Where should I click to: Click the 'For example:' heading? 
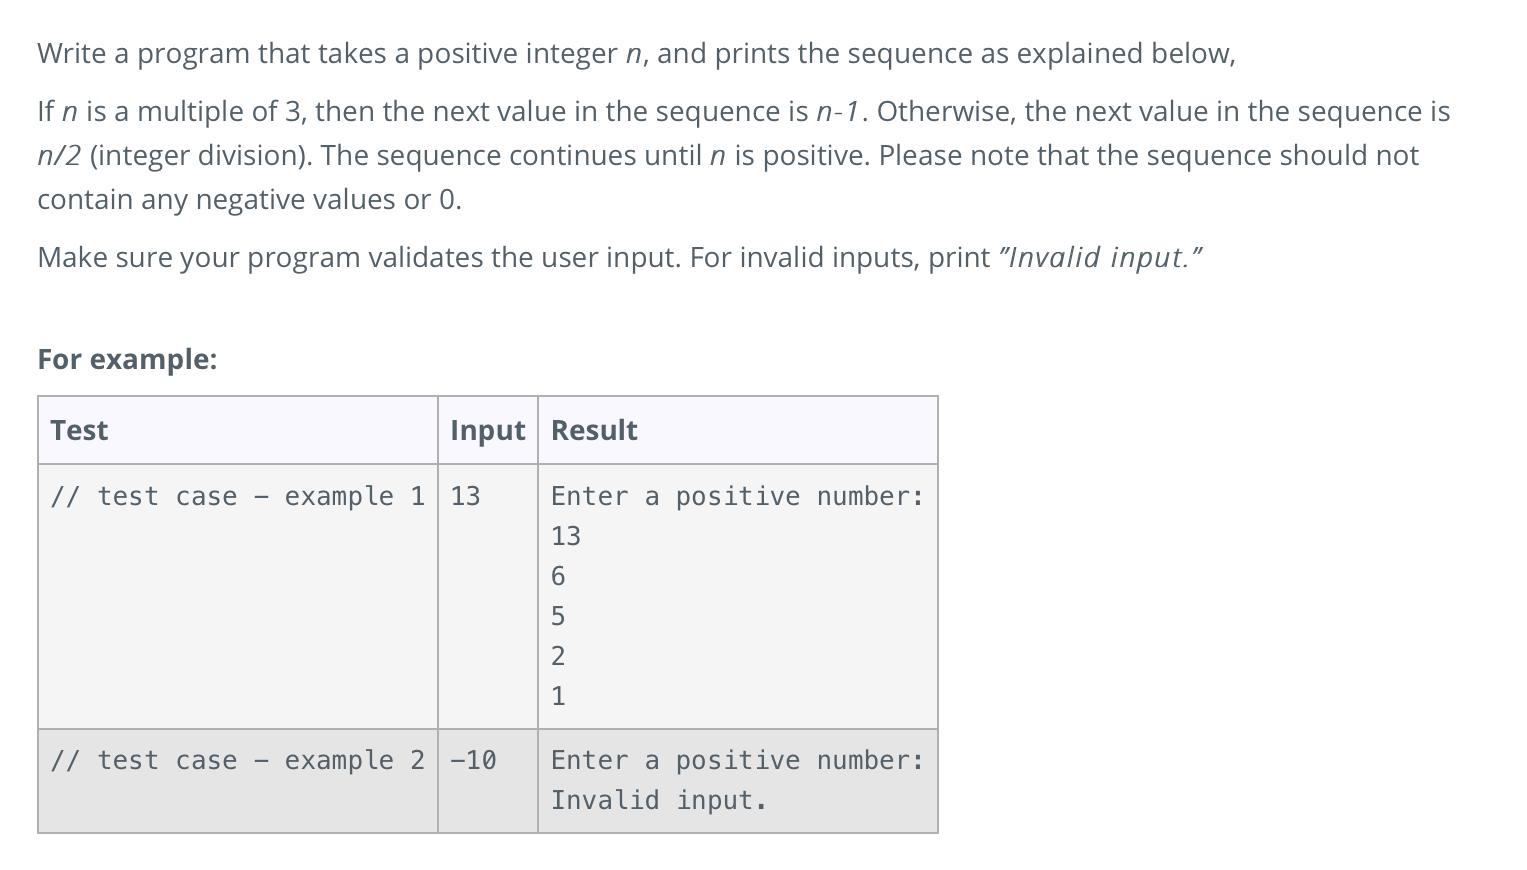(x=127, y=359)
